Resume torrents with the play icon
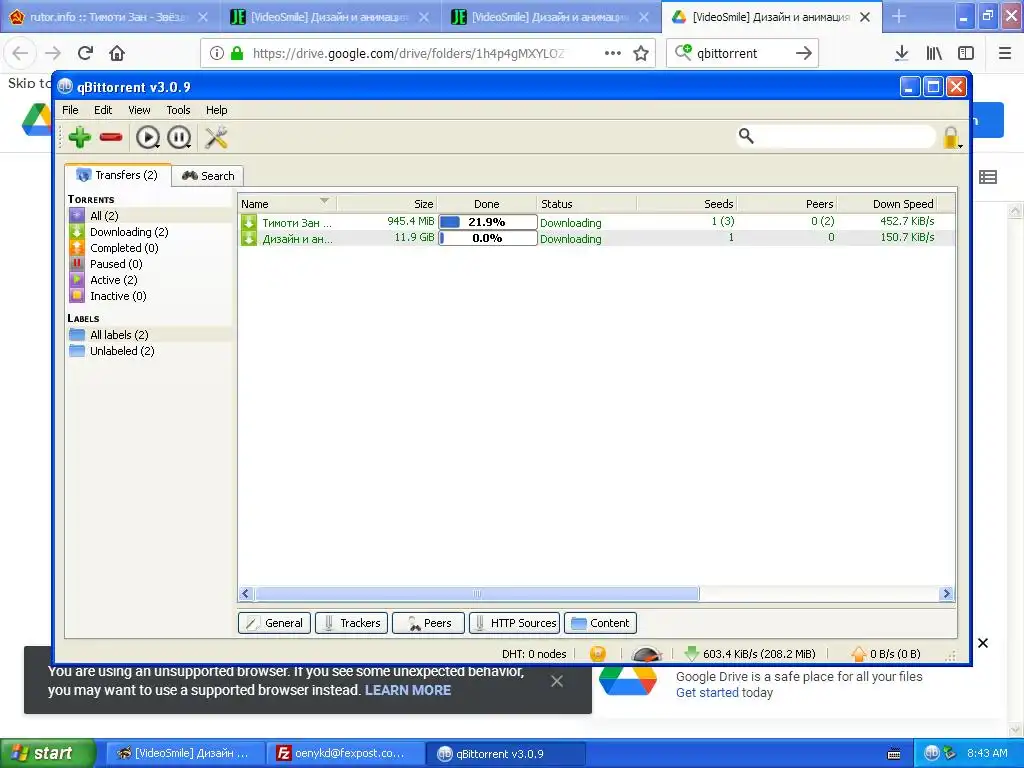This screenshot has height=768, width=1024. click(148, 137)
